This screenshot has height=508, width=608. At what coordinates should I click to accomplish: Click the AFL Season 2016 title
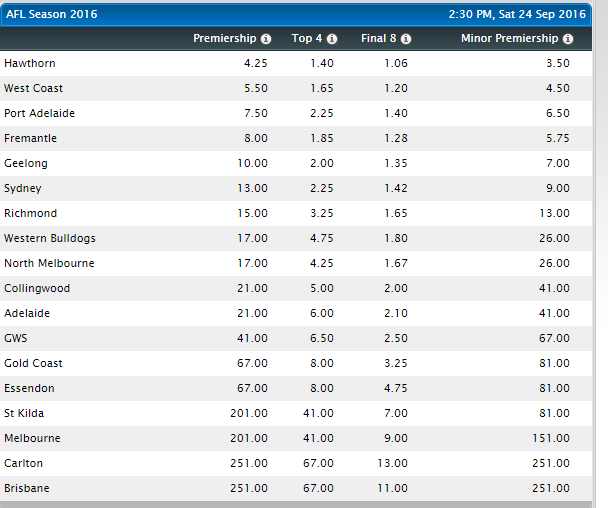click(x=48, y=13)
